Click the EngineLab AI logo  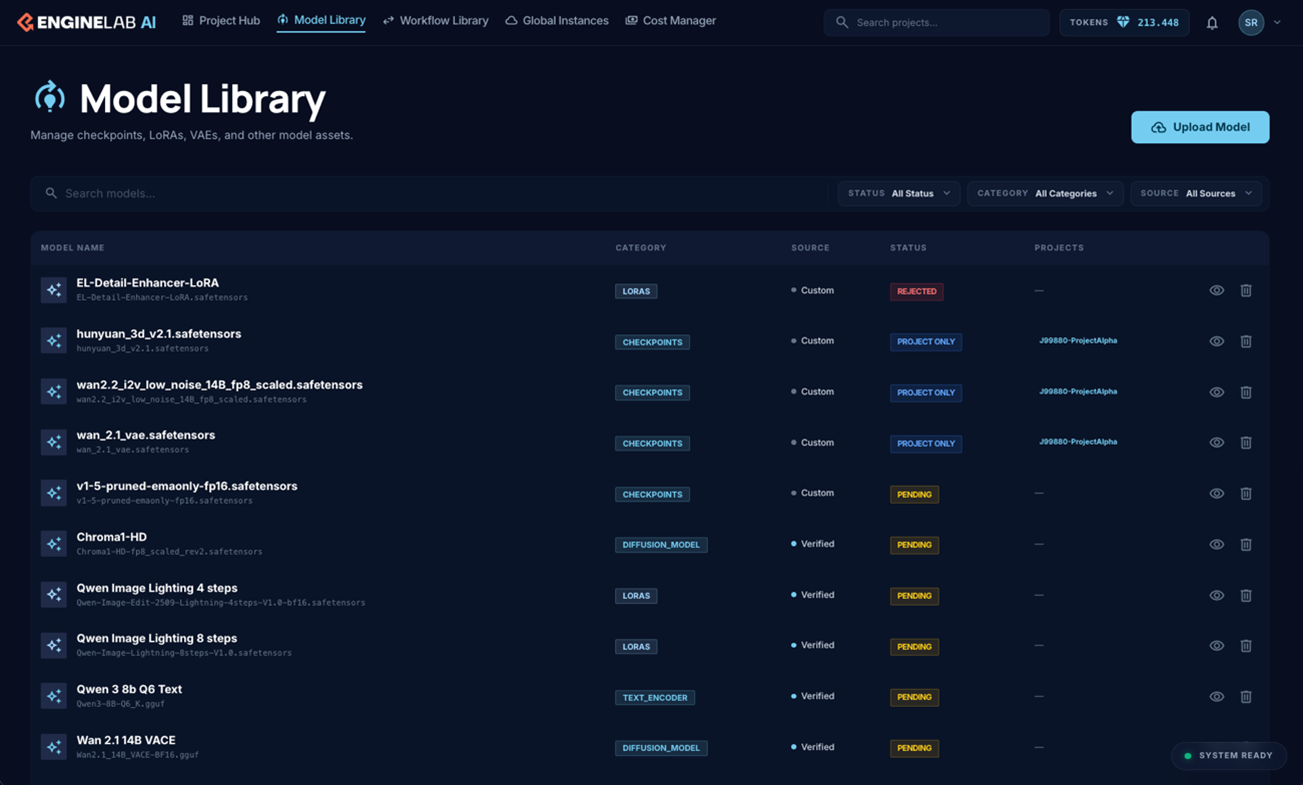pos(86,22)
